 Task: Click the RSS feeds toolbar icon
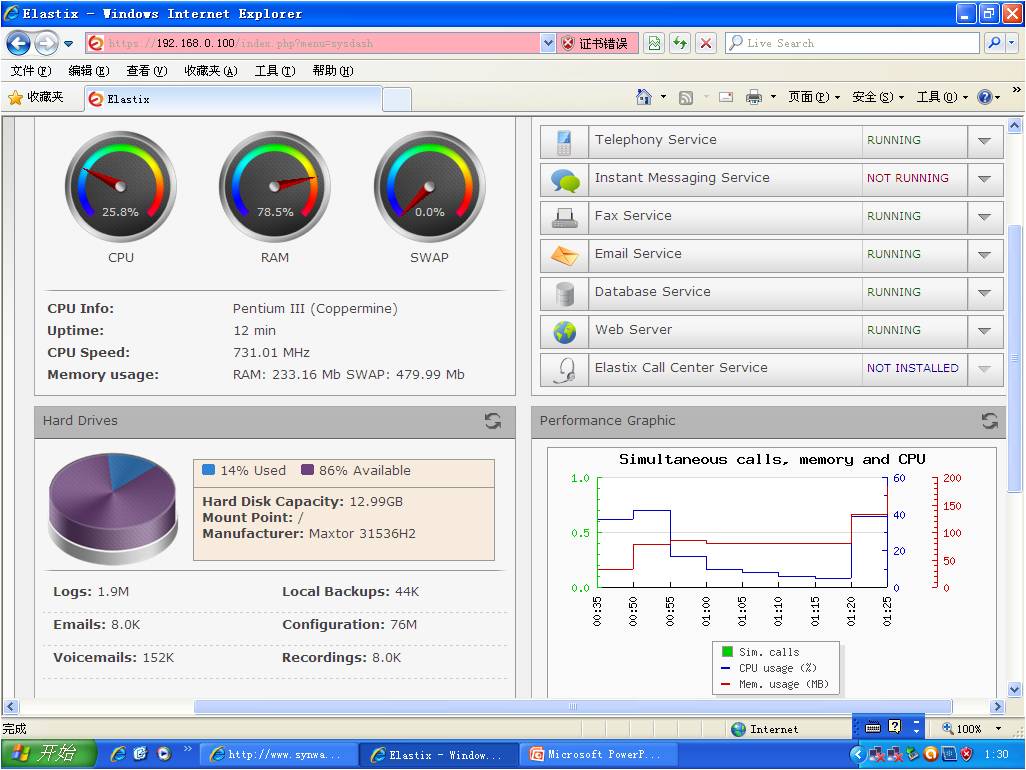(x=686, y=97)
